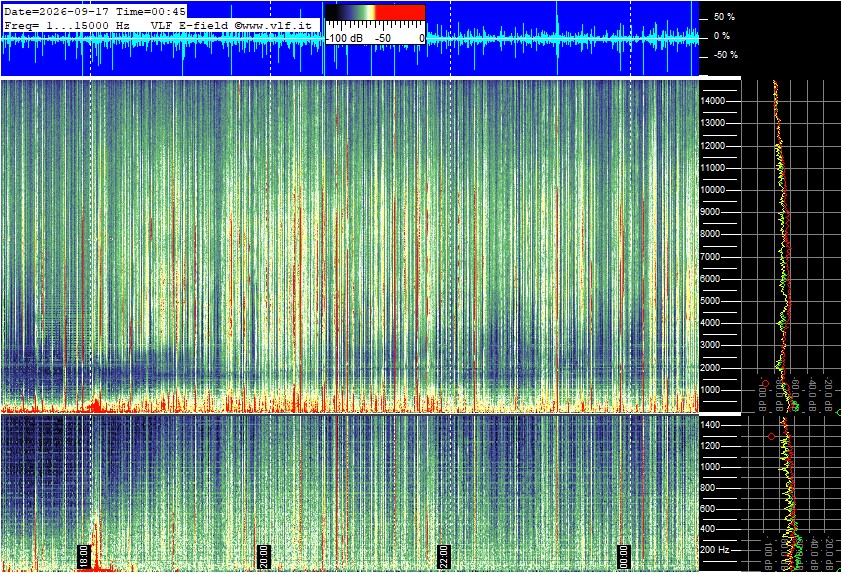Click the 12000 frequency axis label
The width and height of the screenshot is (842, 573).
[x=713, y=146]
